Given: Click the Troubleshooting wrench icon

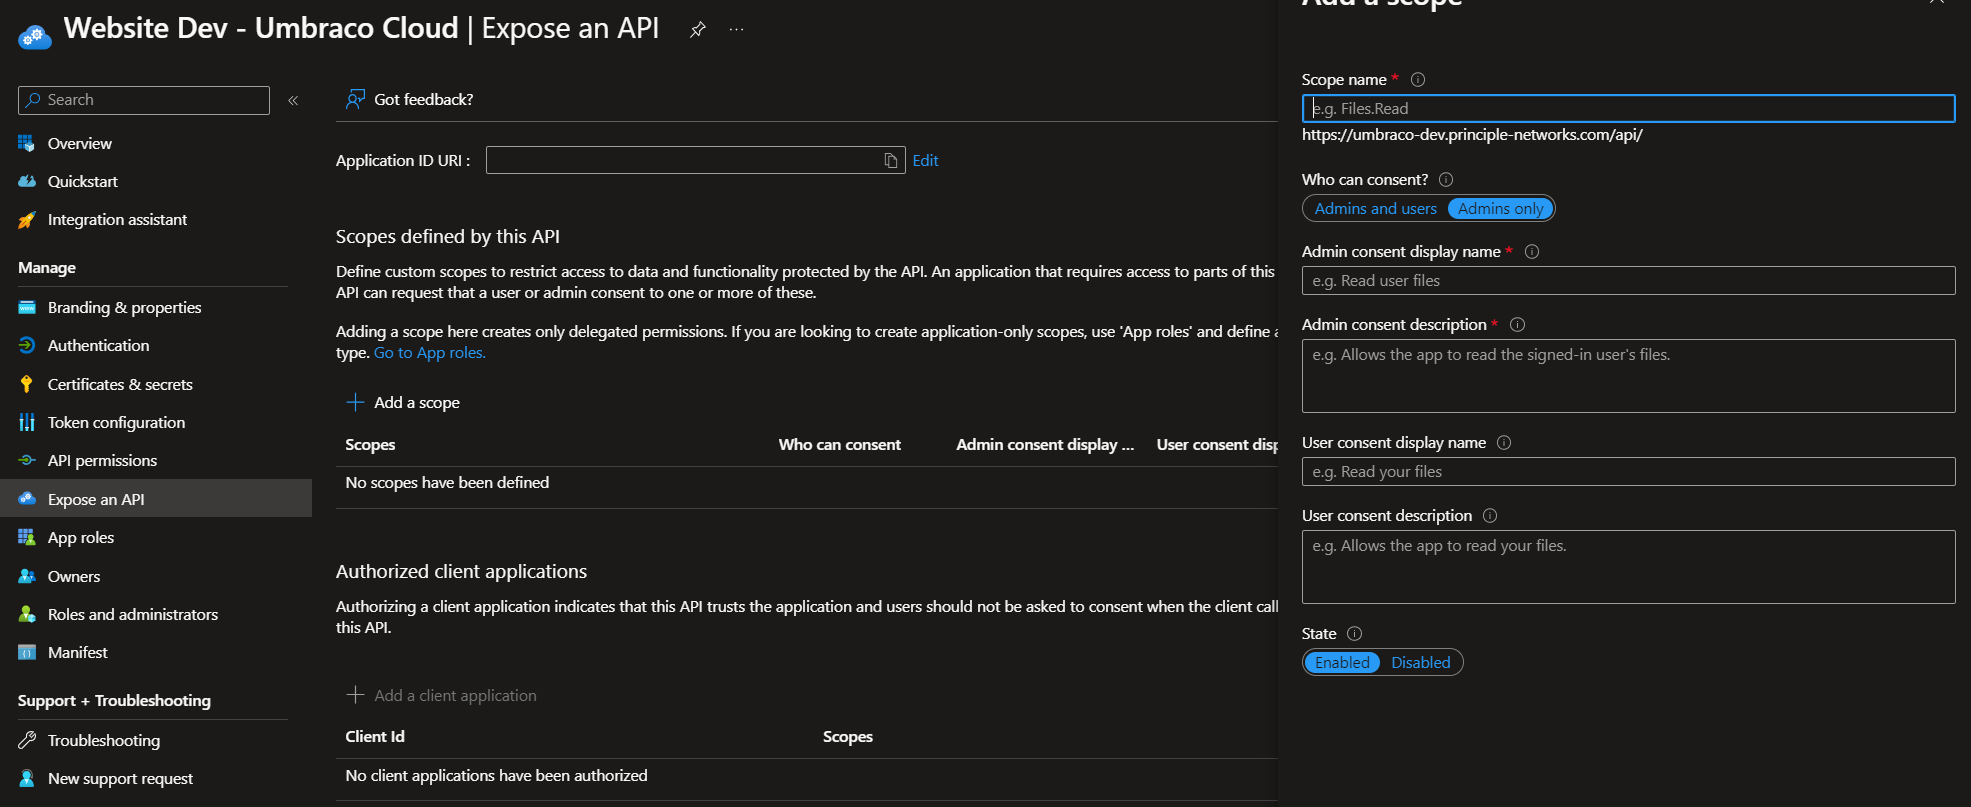Looking at the screenshot, I should click(x=27, y=741).
